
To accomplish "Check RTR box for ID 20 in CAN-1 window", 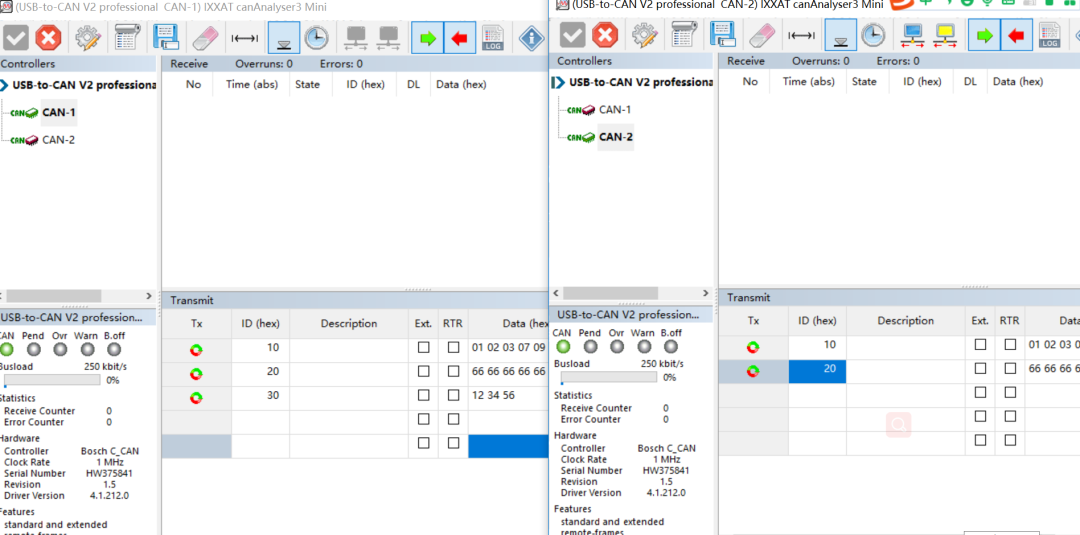I will (x=453, y=371).
